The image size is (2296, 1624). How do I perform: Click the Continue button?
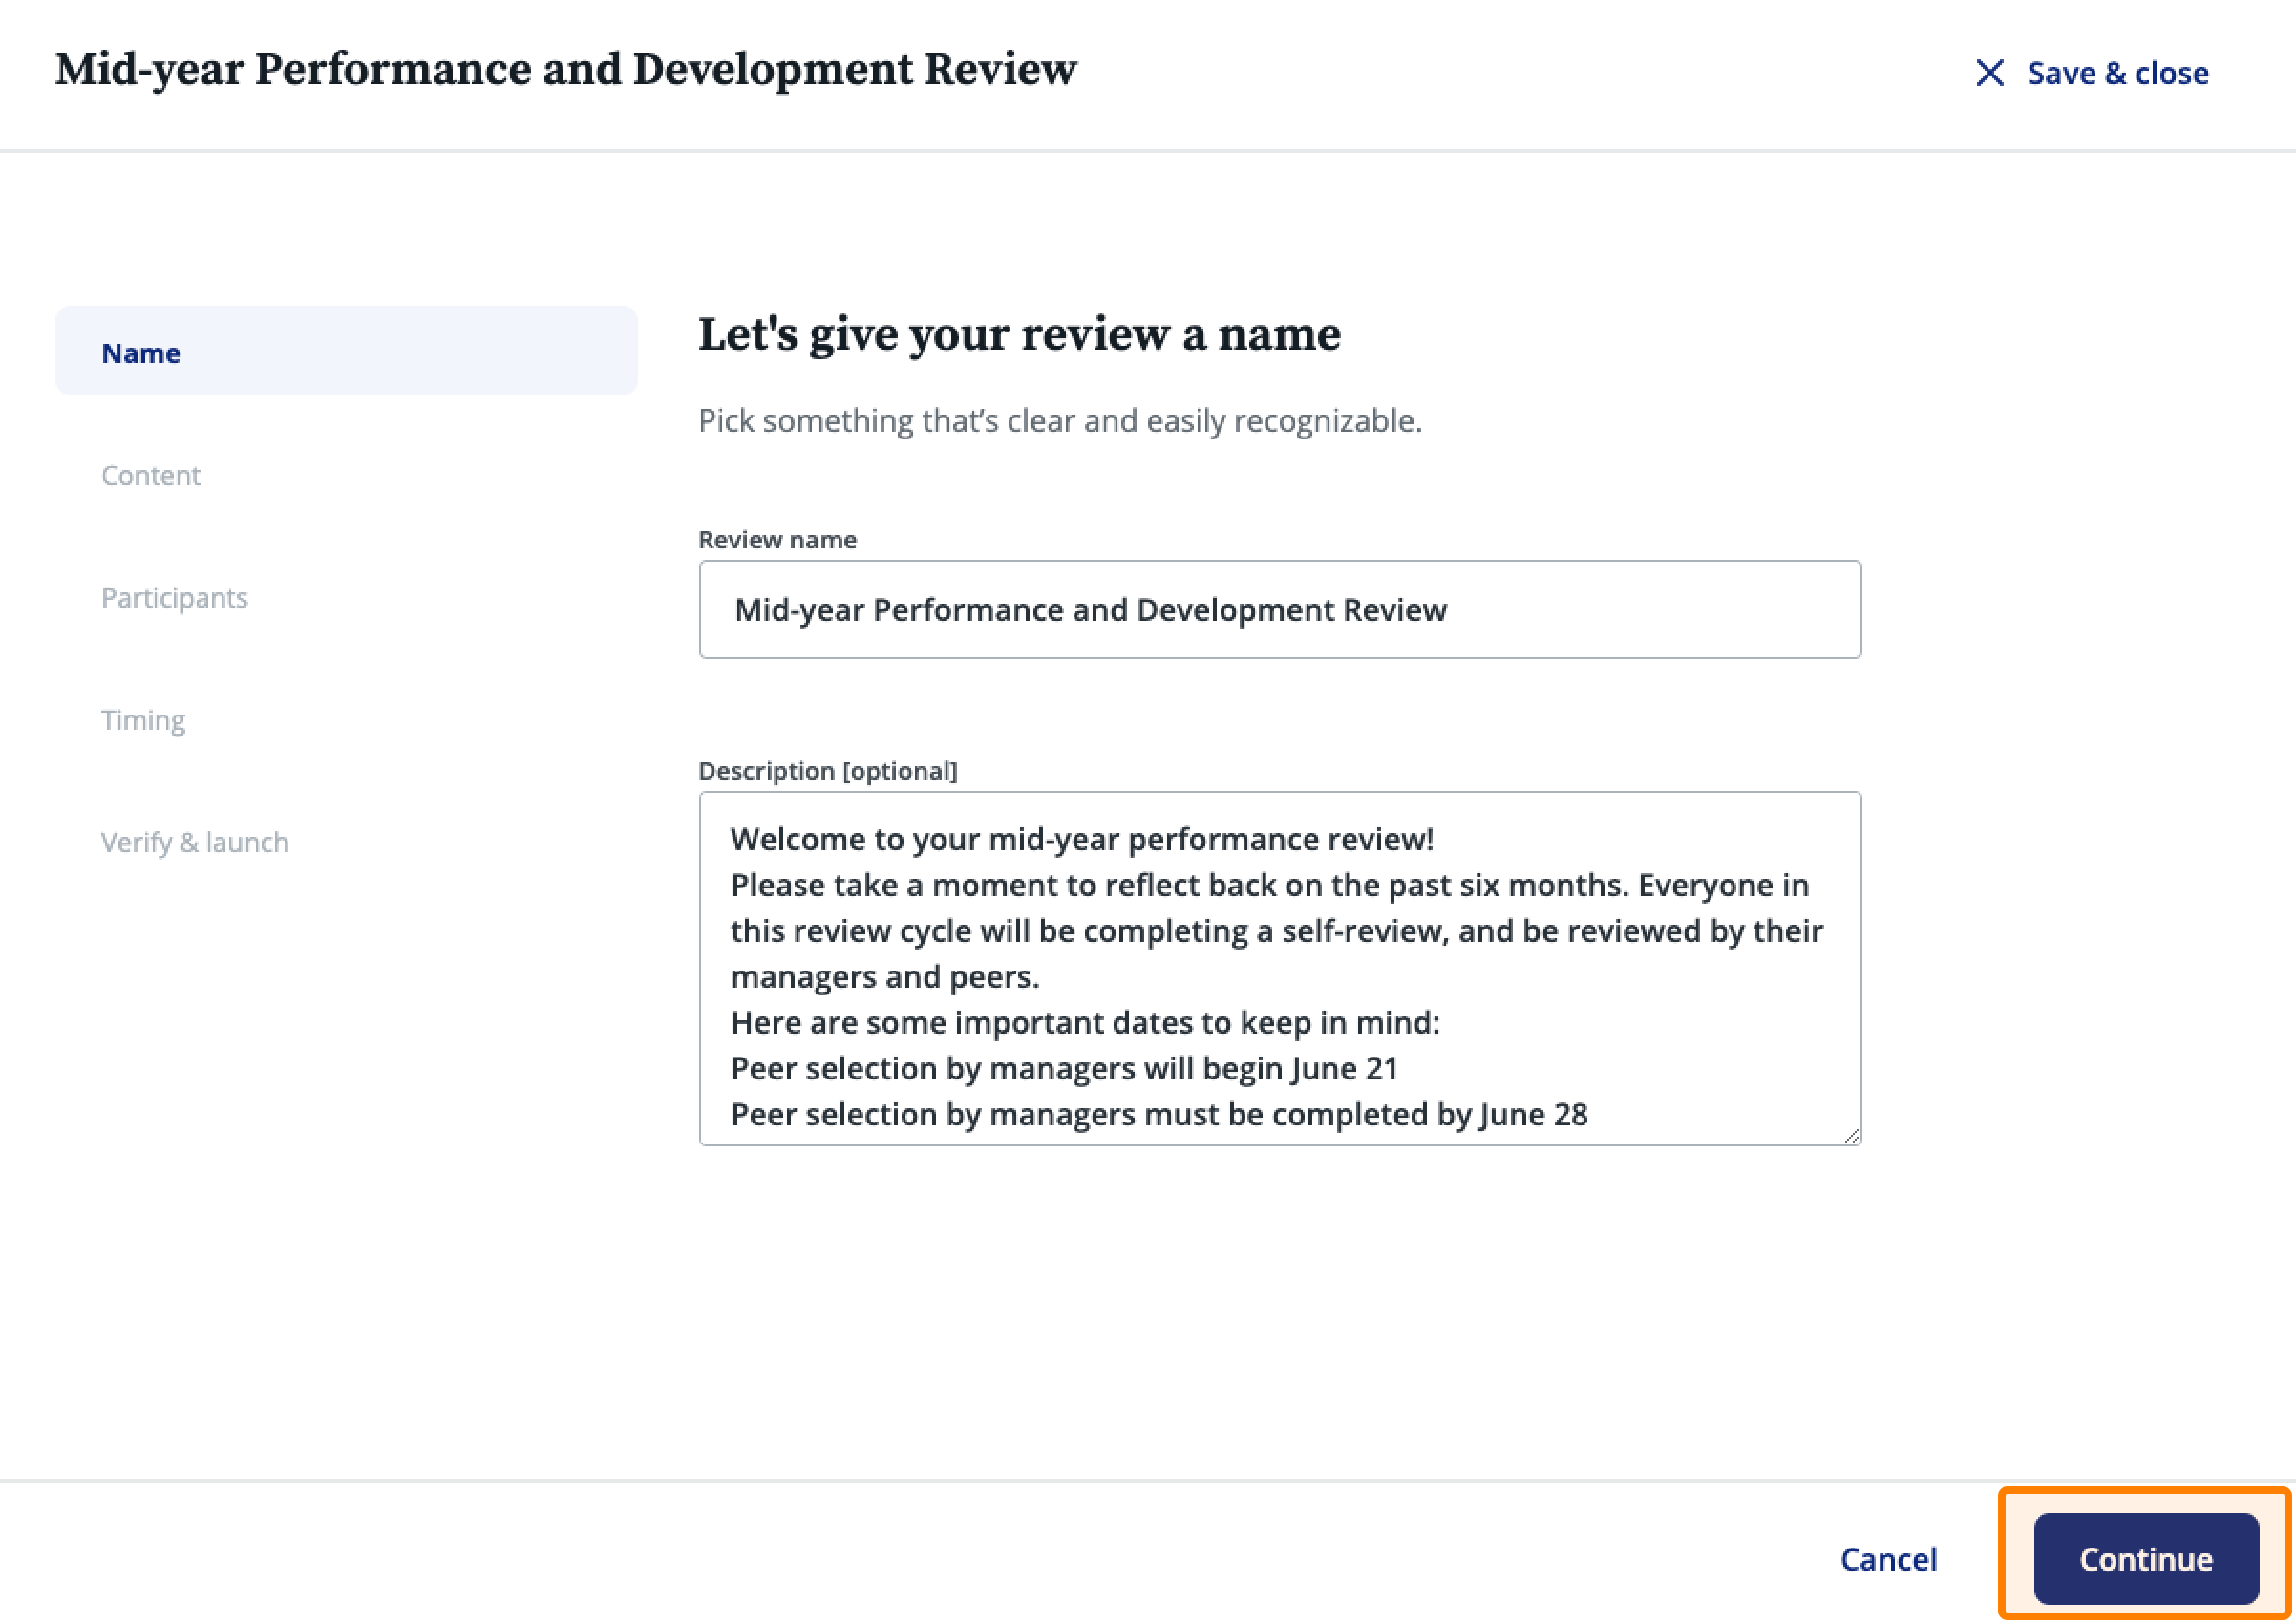(x=2146, y=1558)
